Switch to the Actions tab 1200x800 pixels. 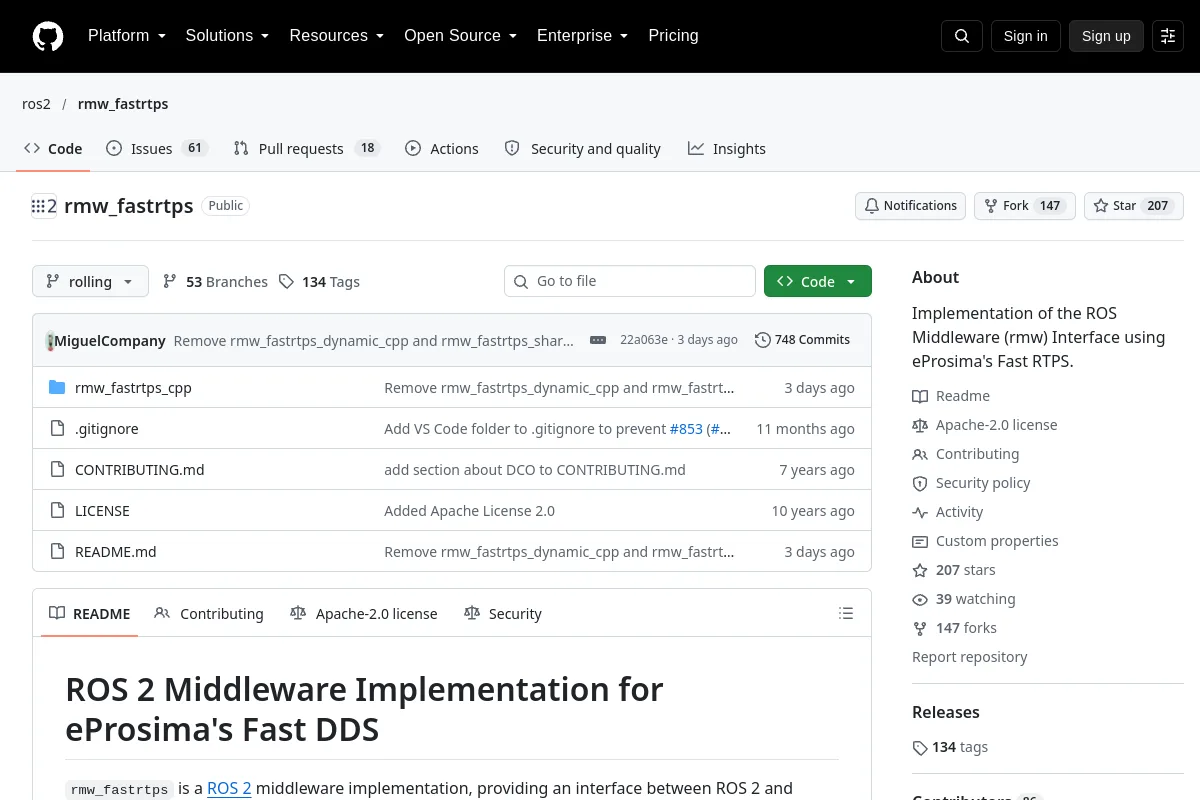click(x=442, y=149)
